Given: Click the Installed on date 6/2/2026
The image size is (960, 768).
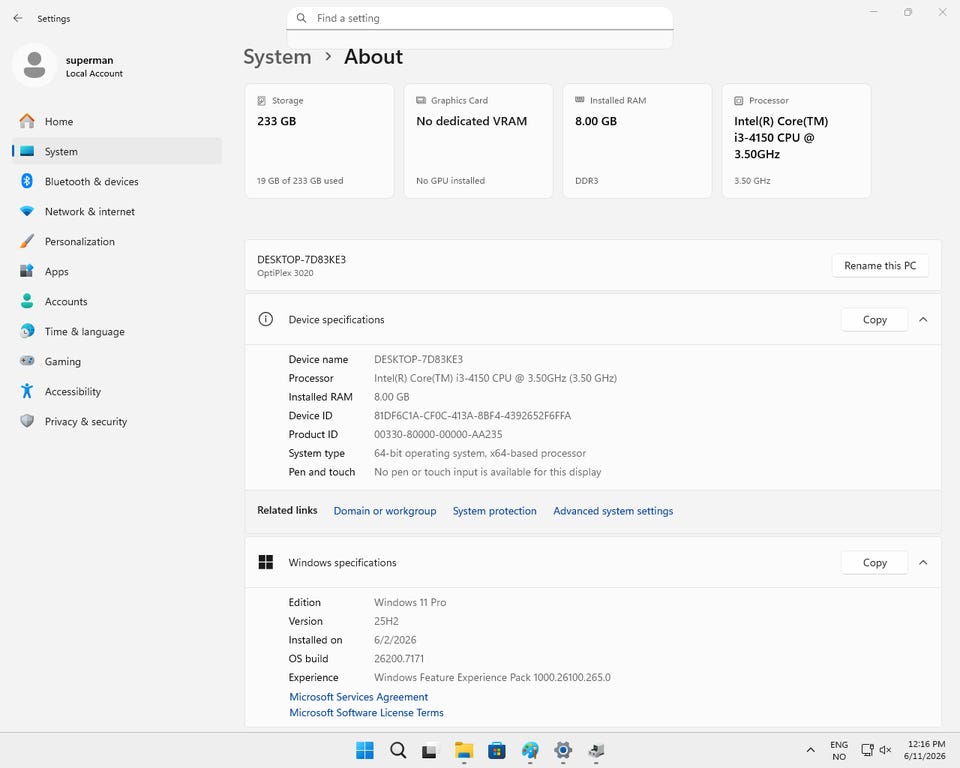Looking at the screenshot, I should coord(395,640).
